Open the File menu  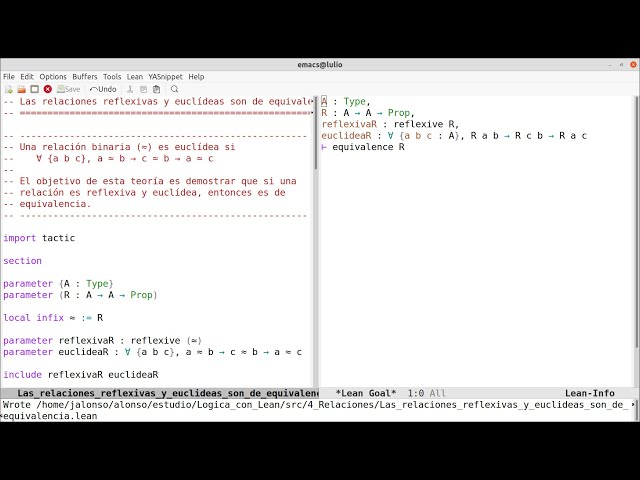pos(9,77)
